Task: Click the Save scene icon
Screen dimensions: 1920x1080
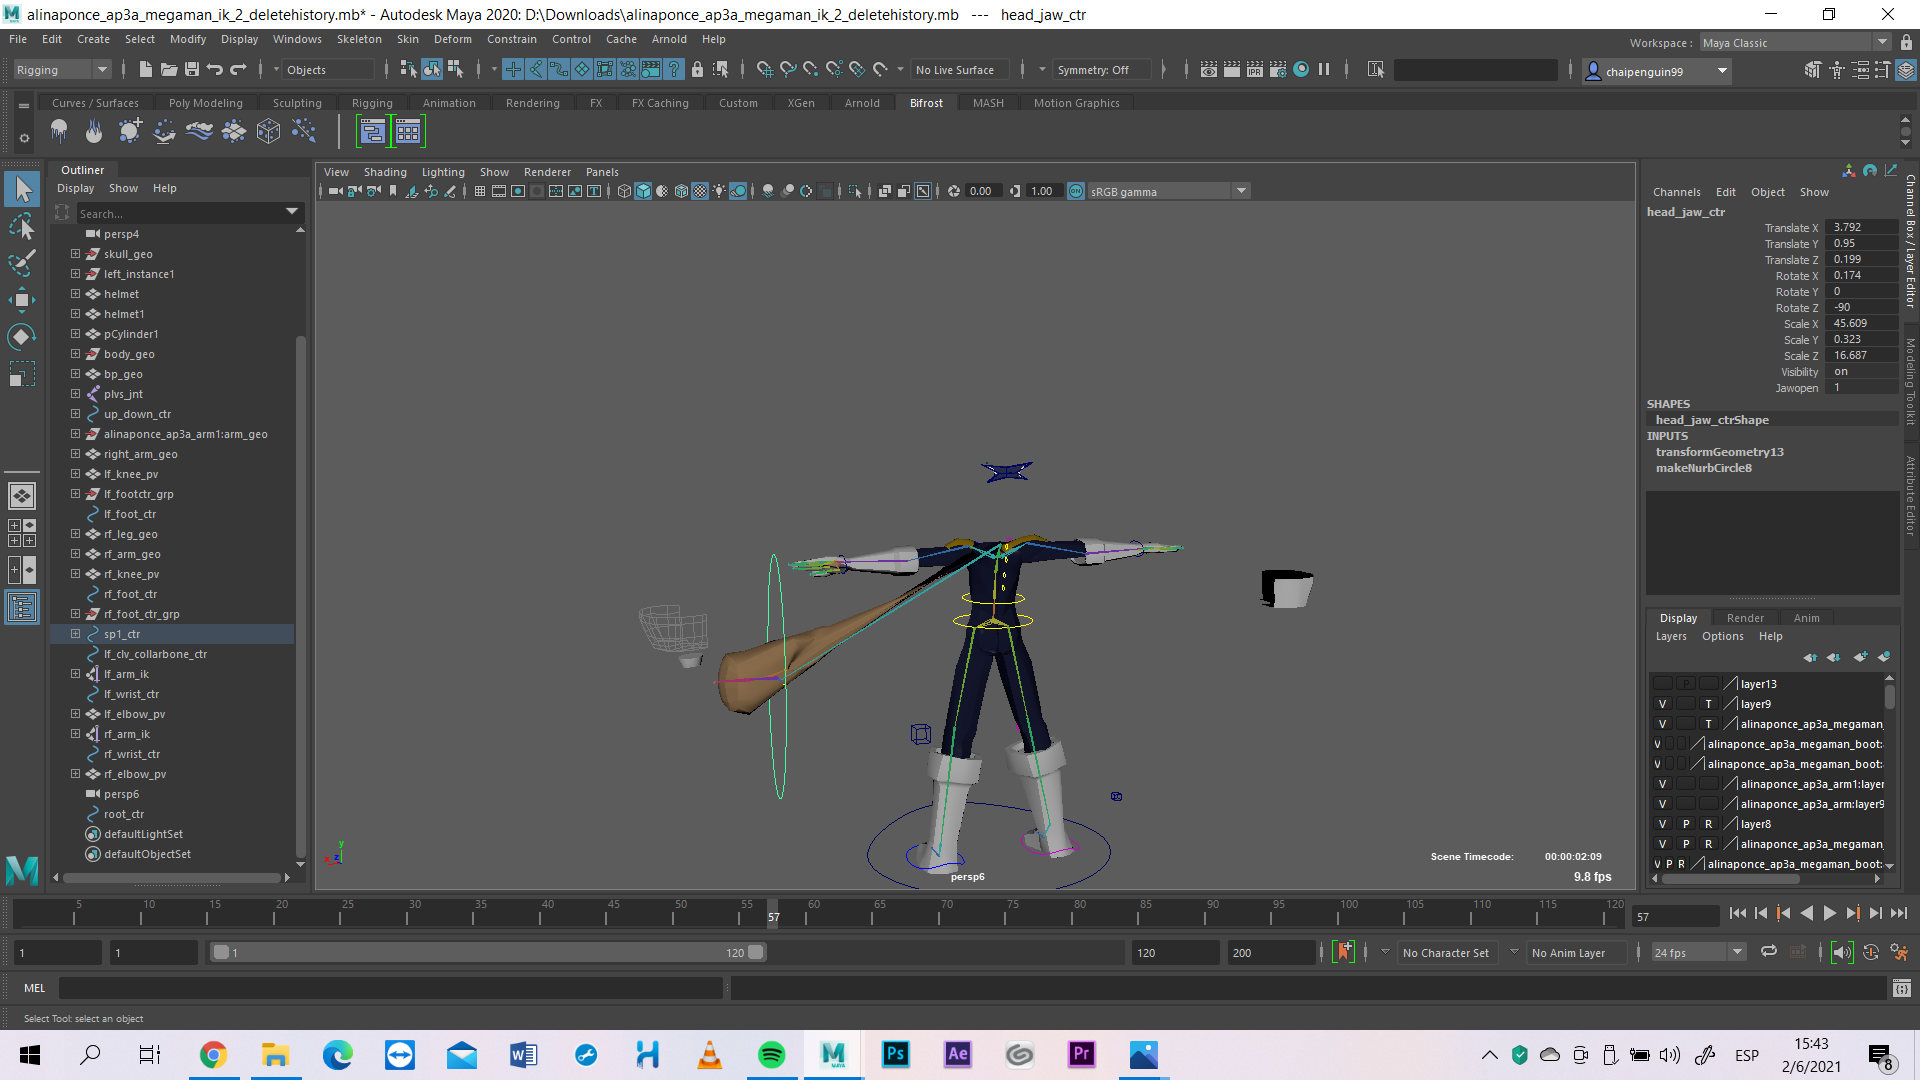Action: pyautogui.click(x=192, y=69)
